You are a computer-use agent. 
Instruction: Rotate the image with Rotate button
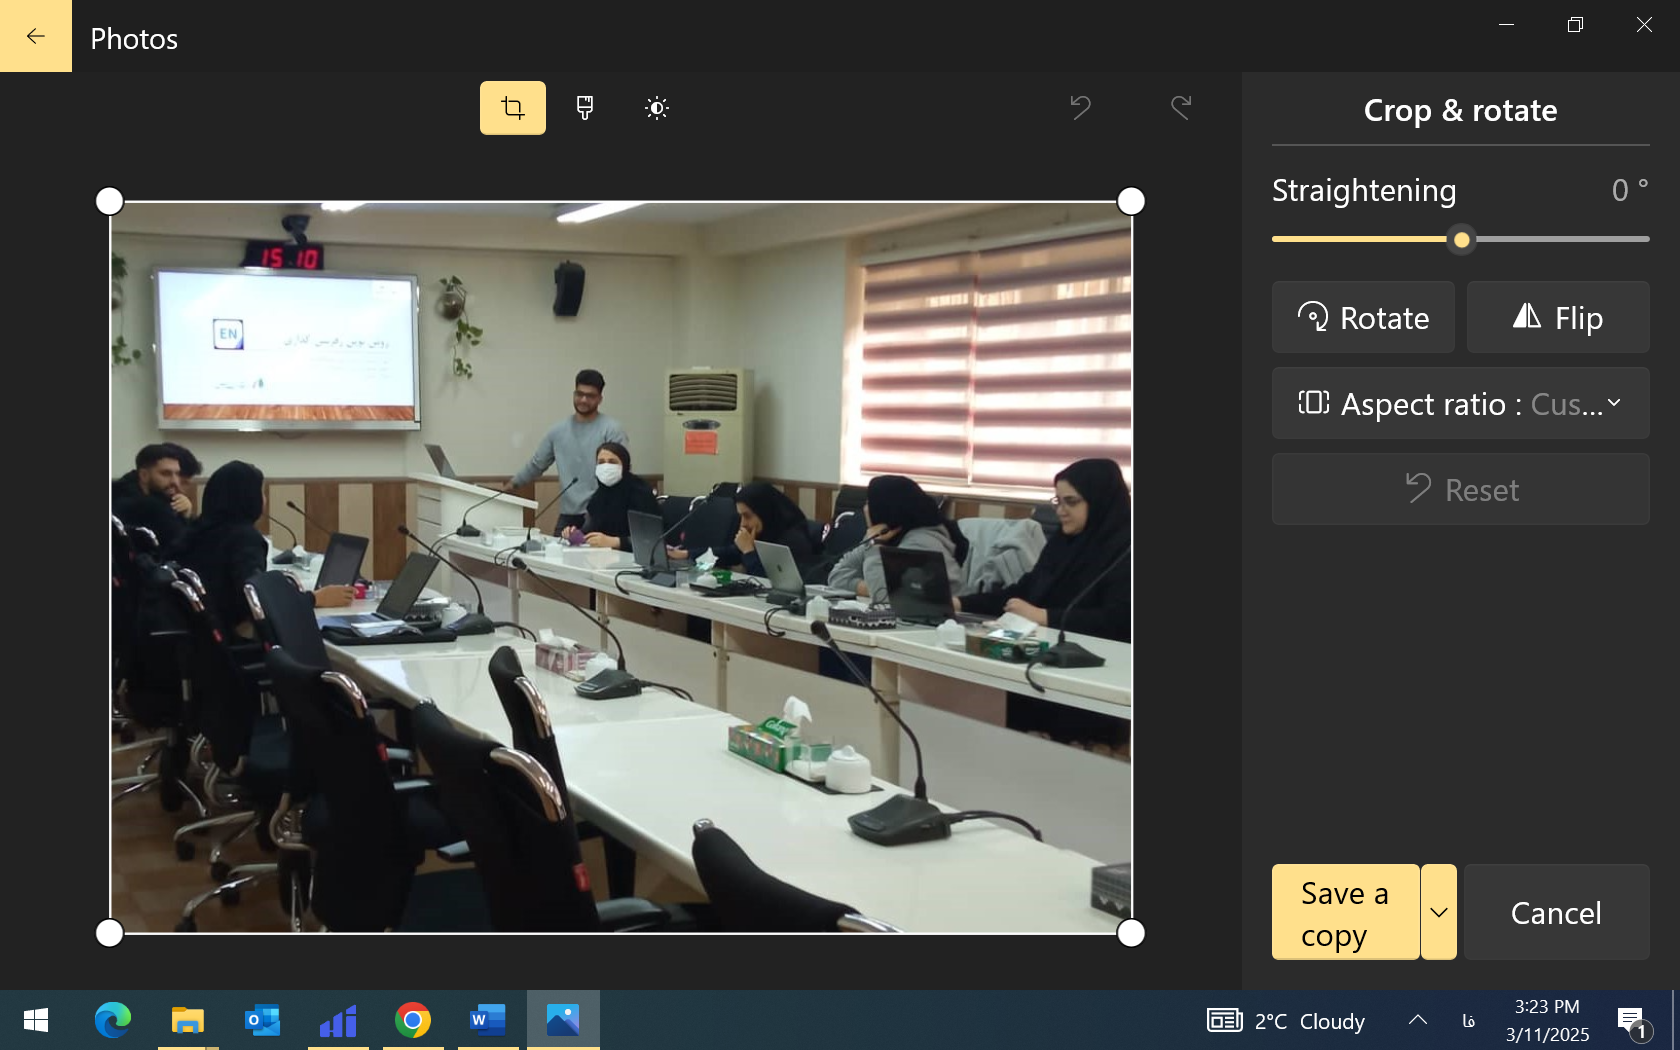tap(1363, 318)
